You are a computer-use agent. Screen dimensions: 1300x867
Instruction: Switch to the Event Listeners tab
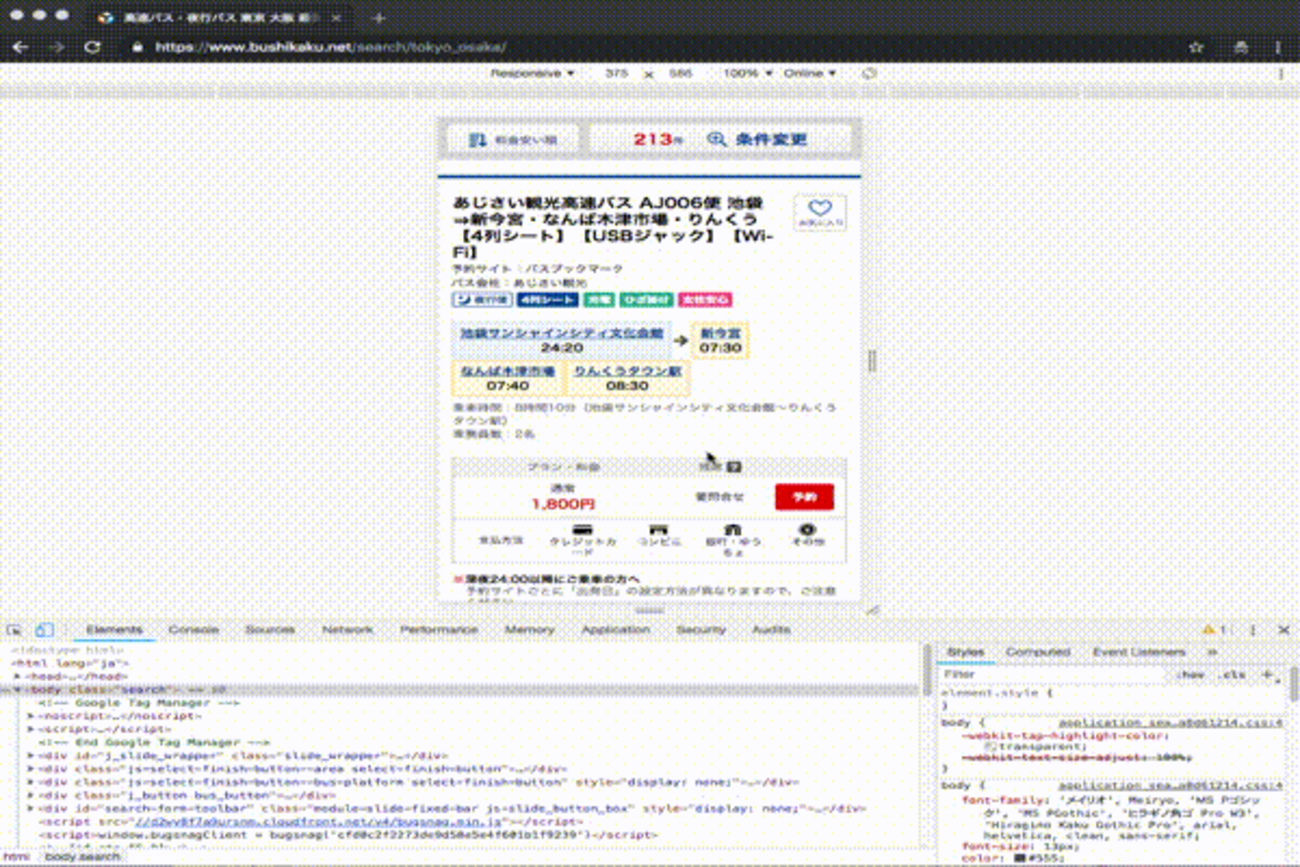(1138, 652)
